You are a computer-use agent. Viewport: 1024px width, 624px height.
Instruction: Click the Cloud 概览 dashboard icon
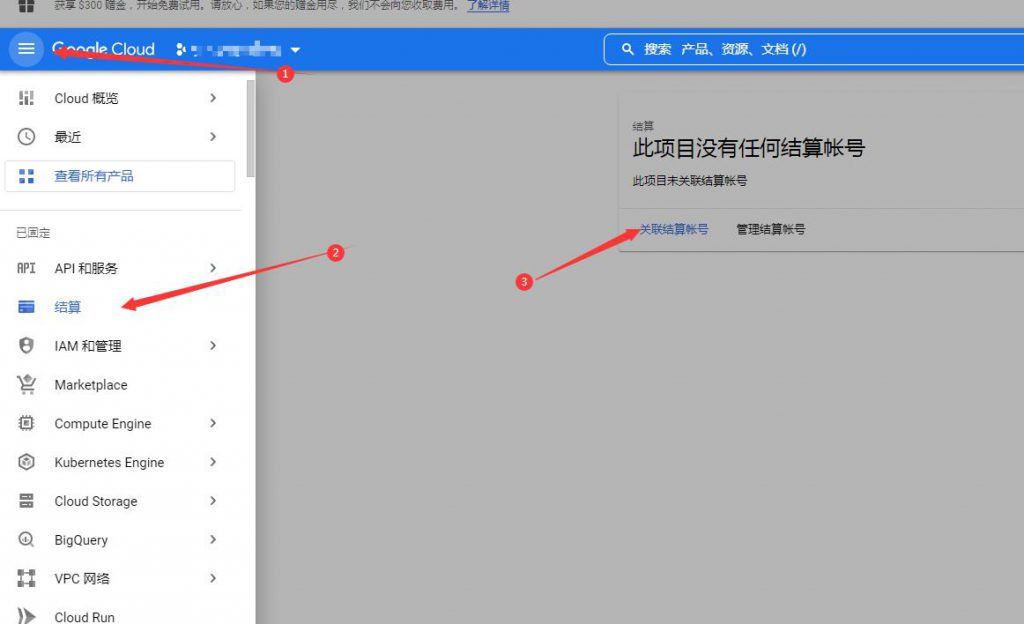point(27,98)
